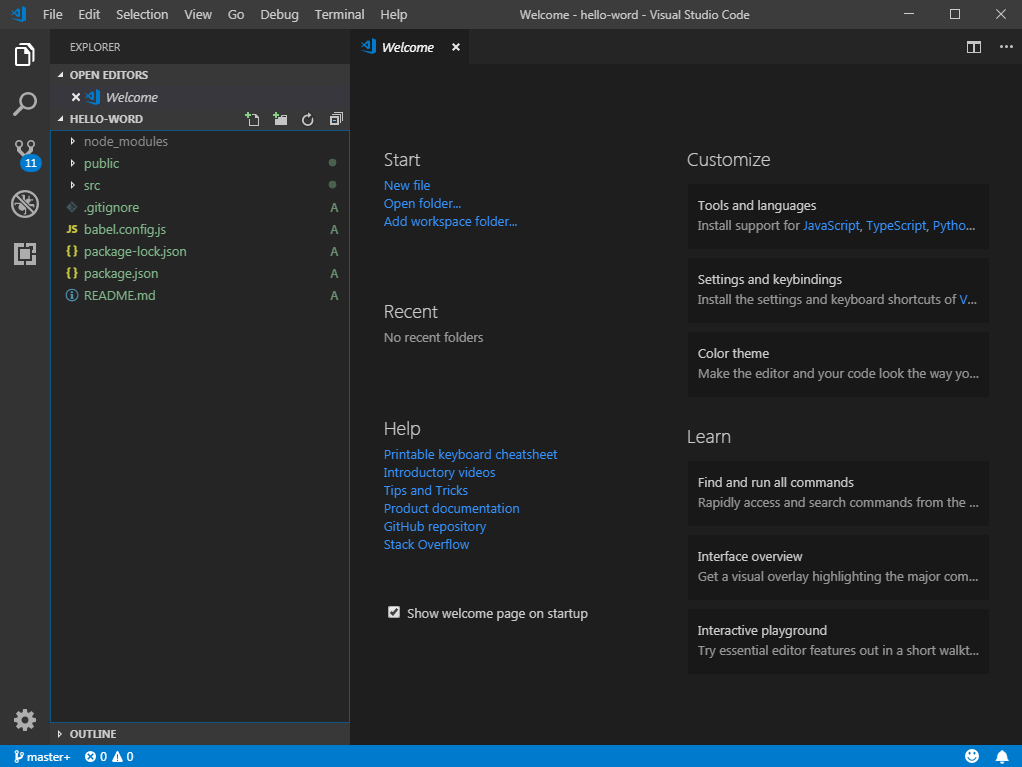1022x767 pixels.
Task: Uncheck Show welcome page on startup
Action: (x=394, y=612)
